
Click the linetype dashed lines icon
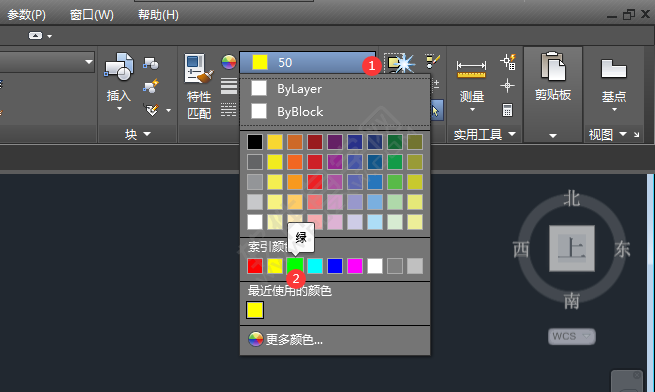click(x=228, y=110)
